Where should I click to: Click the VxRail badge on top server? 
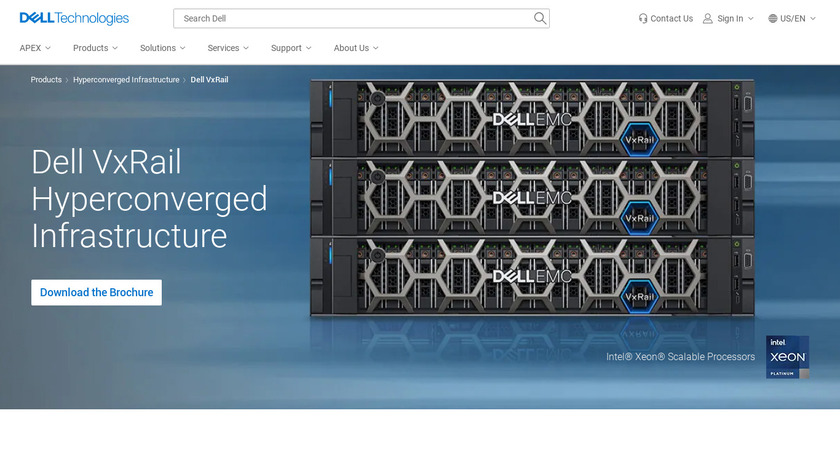pos(639,139)
